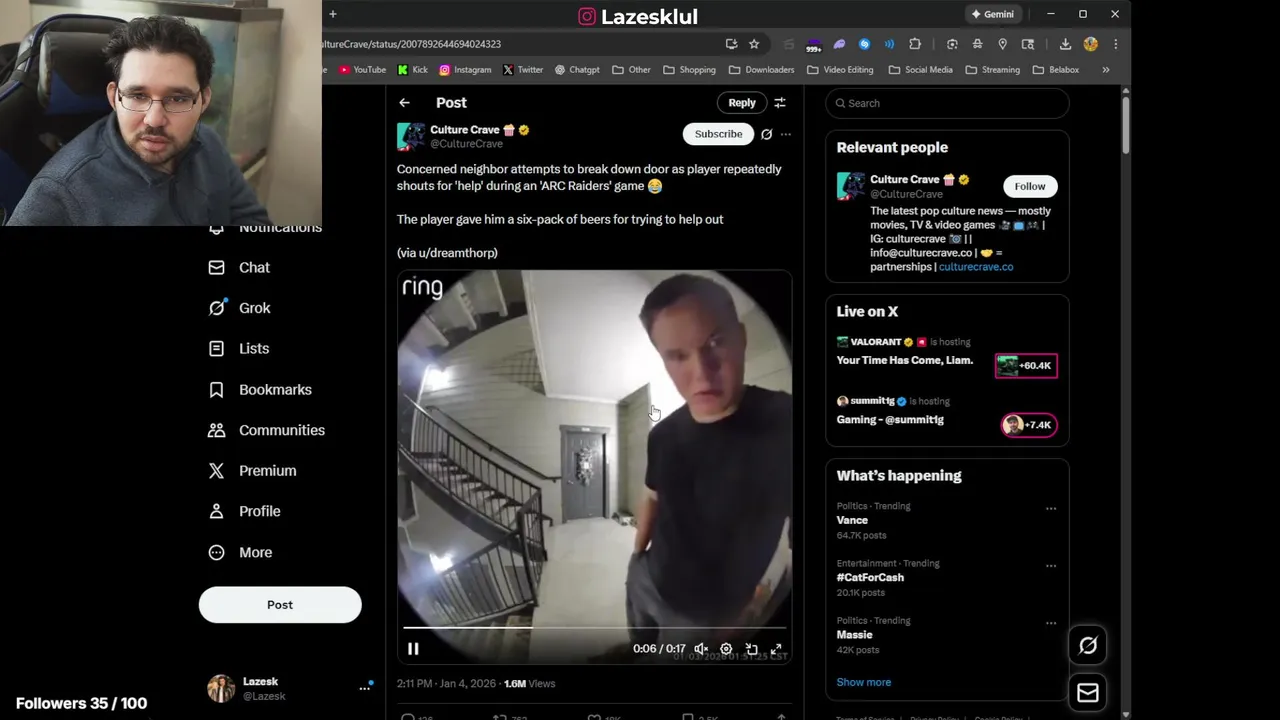Image resolution: width=1280 pixels, height=720 pixels.
Task: Open the blue sound-waves extension
Action: (889, 44)
